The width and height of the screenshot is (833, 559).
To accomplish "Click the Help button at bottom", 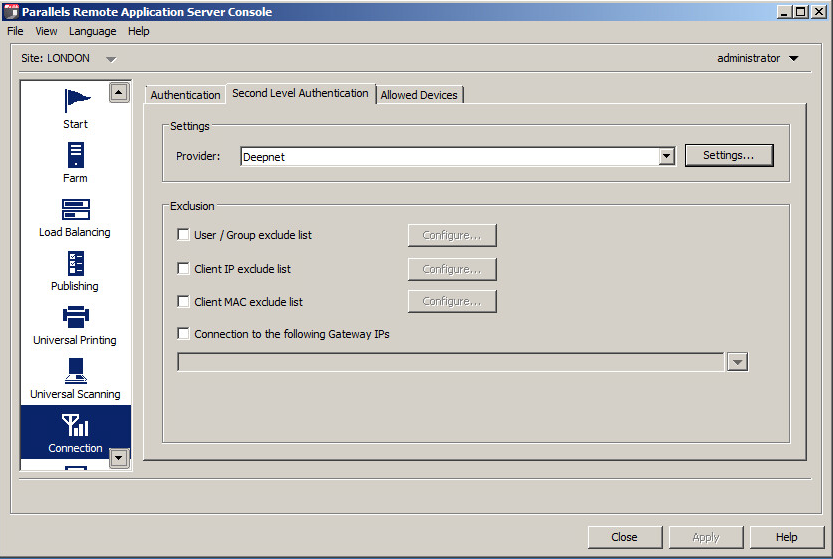I will point(787,537).
